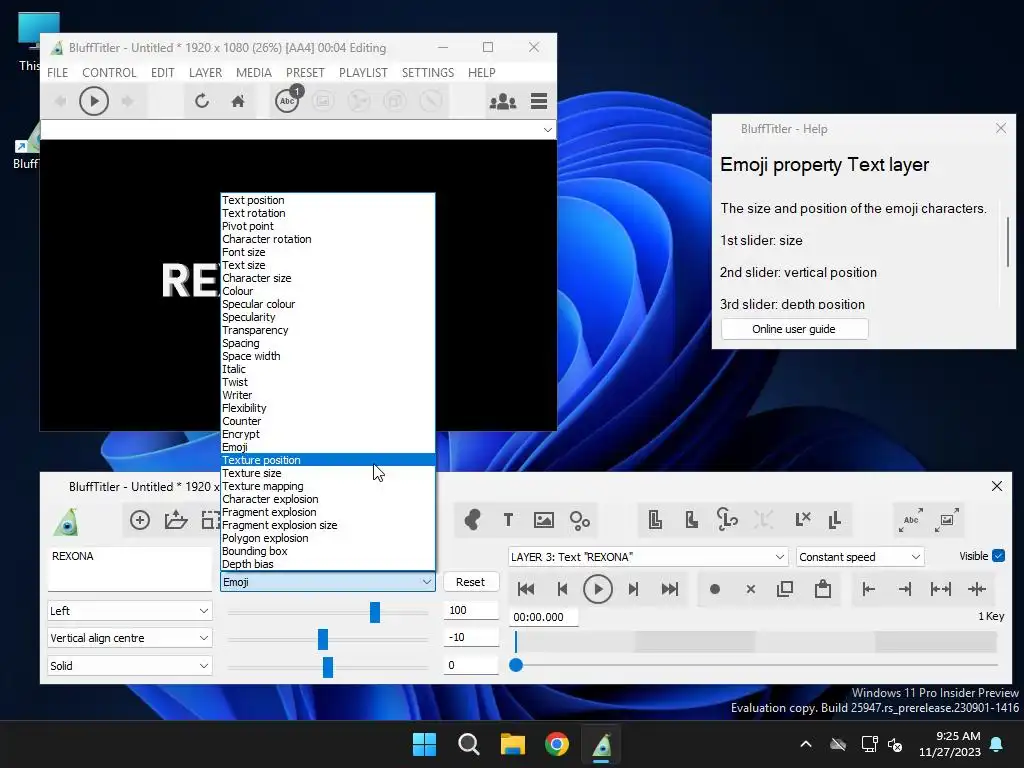Click the Online user guide button
This screenshot has width=1024, height=768.
[794, 329]
